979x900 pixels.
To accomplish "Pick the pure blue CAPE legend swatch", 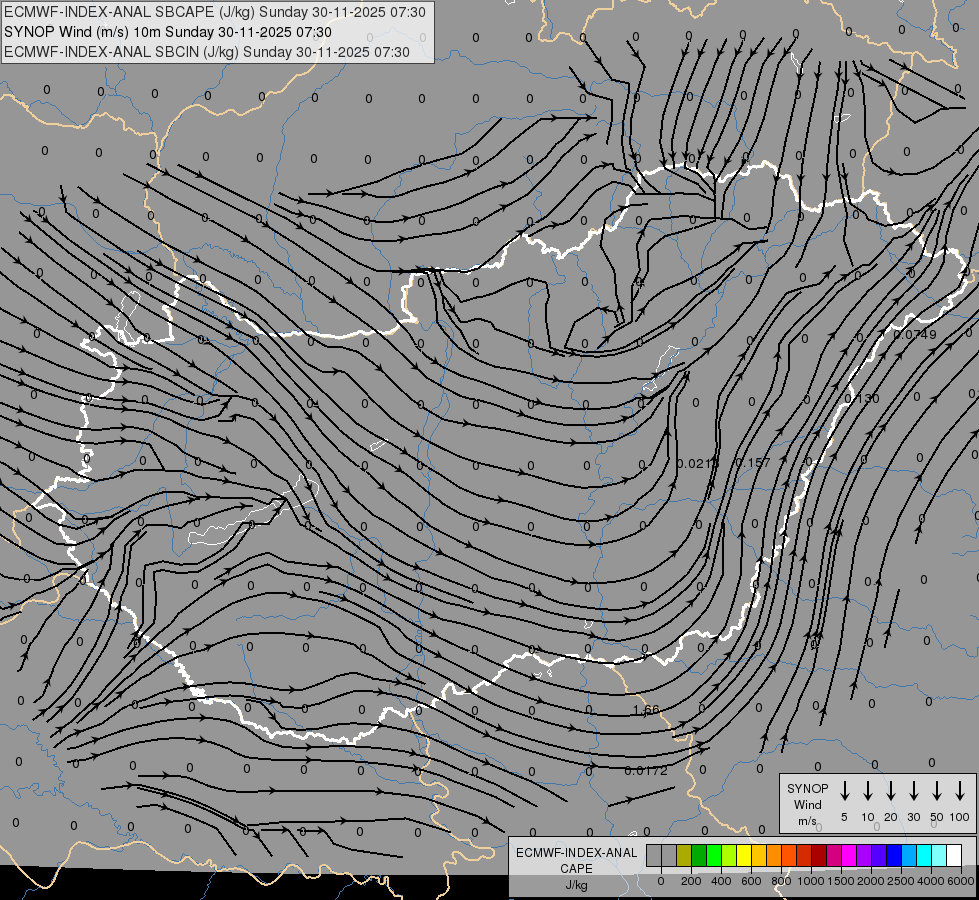I will [x=895, y=855].
